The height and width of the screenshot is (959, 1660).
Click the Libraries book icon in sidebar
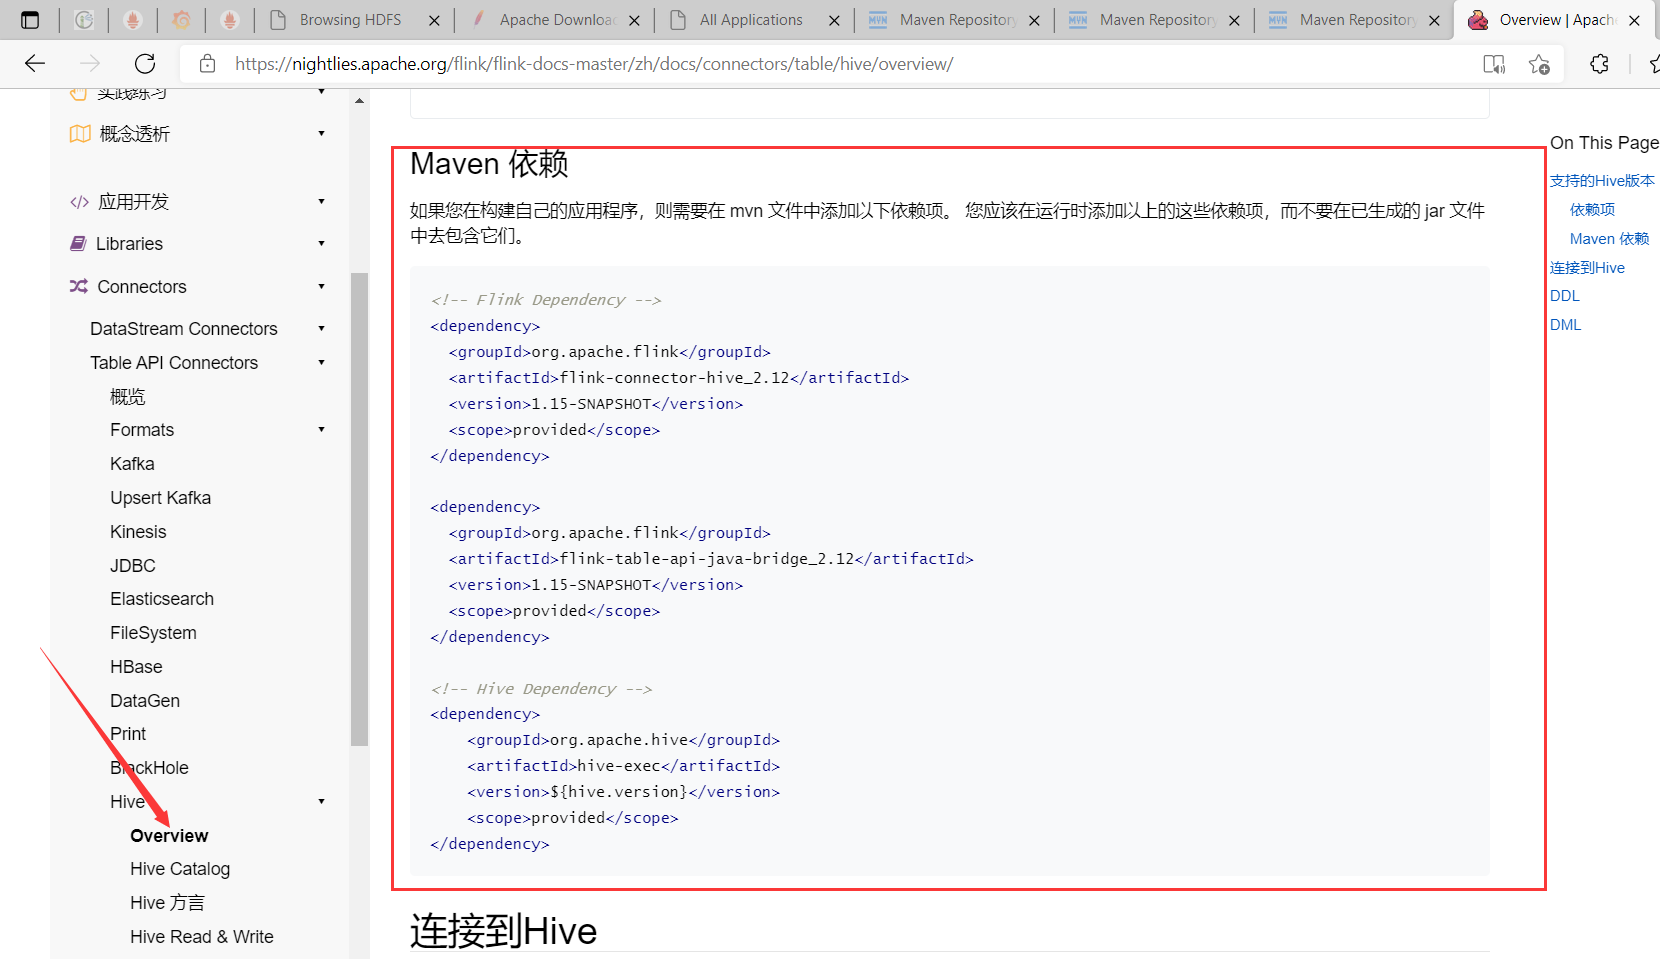79,243
